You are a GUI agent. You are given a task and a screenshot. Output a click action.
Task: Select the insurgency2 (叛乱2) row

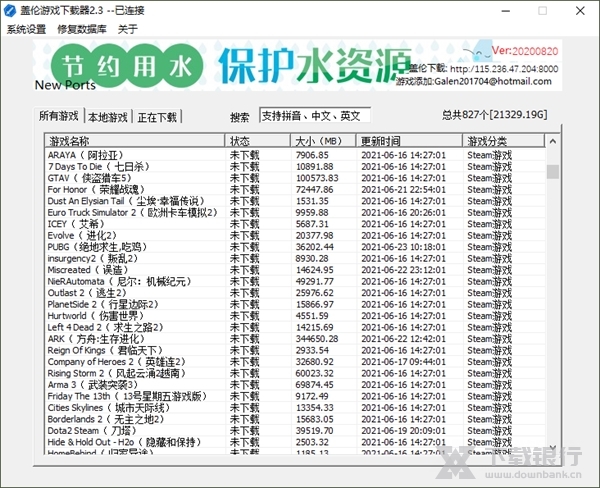[295, 258]
